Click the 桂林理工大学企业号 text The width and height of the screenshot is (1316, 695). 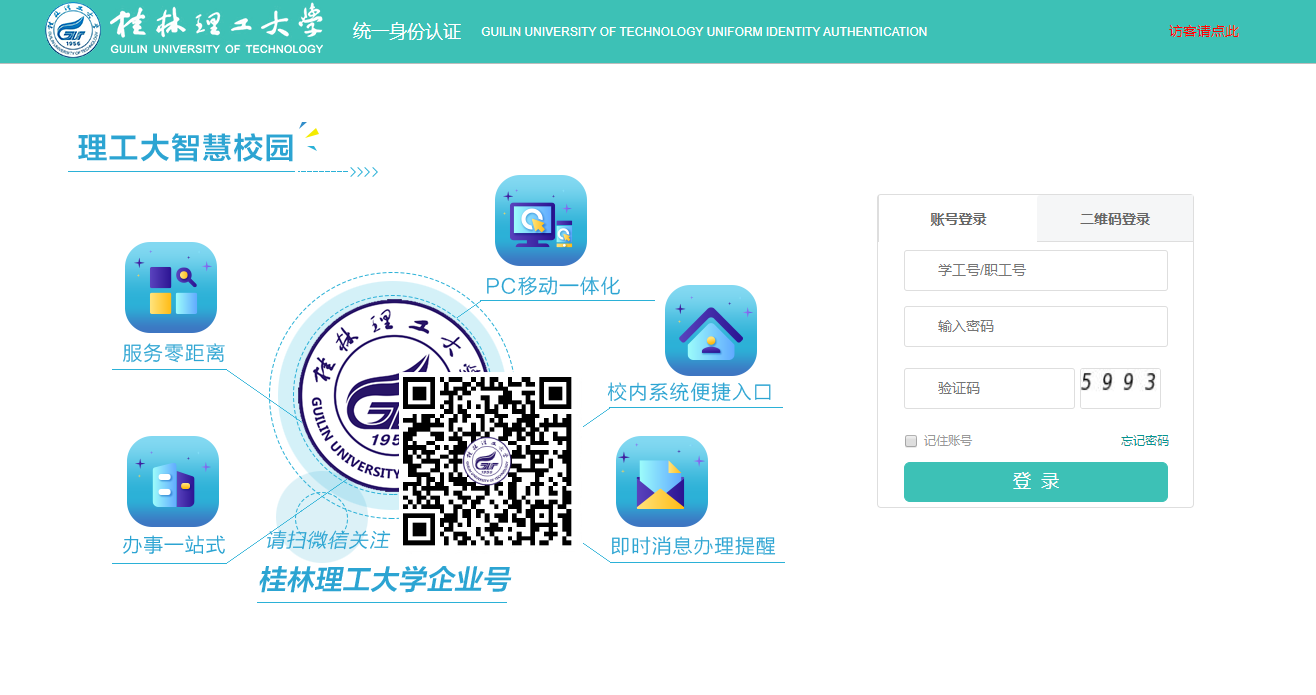(x=385, y=580)
